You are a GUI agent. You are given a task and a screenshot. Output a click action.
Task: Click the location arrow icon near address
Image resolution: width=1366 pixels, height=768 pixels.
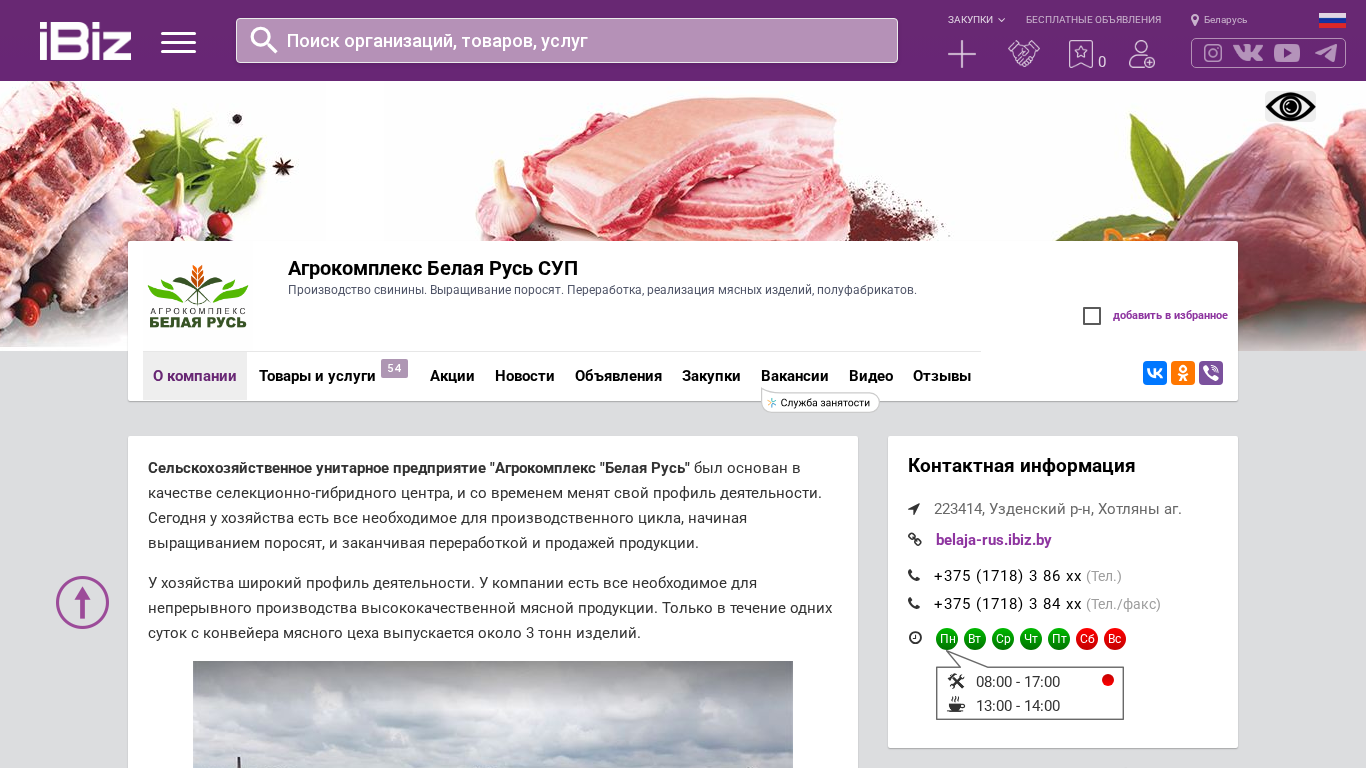tap(914, 509)
